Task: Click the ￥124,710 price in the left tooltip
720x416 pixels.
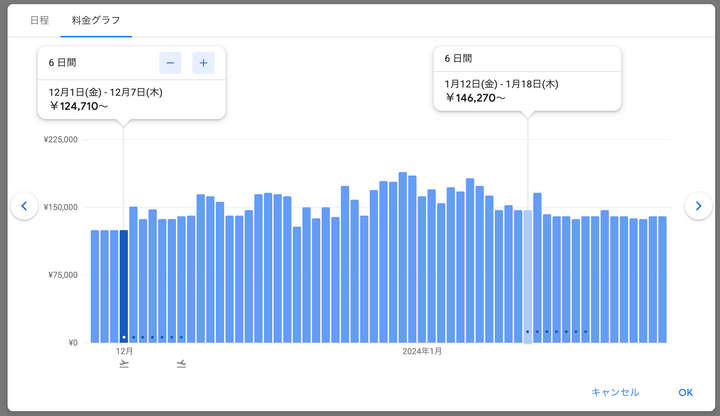Action: click(x=78, y=105)
